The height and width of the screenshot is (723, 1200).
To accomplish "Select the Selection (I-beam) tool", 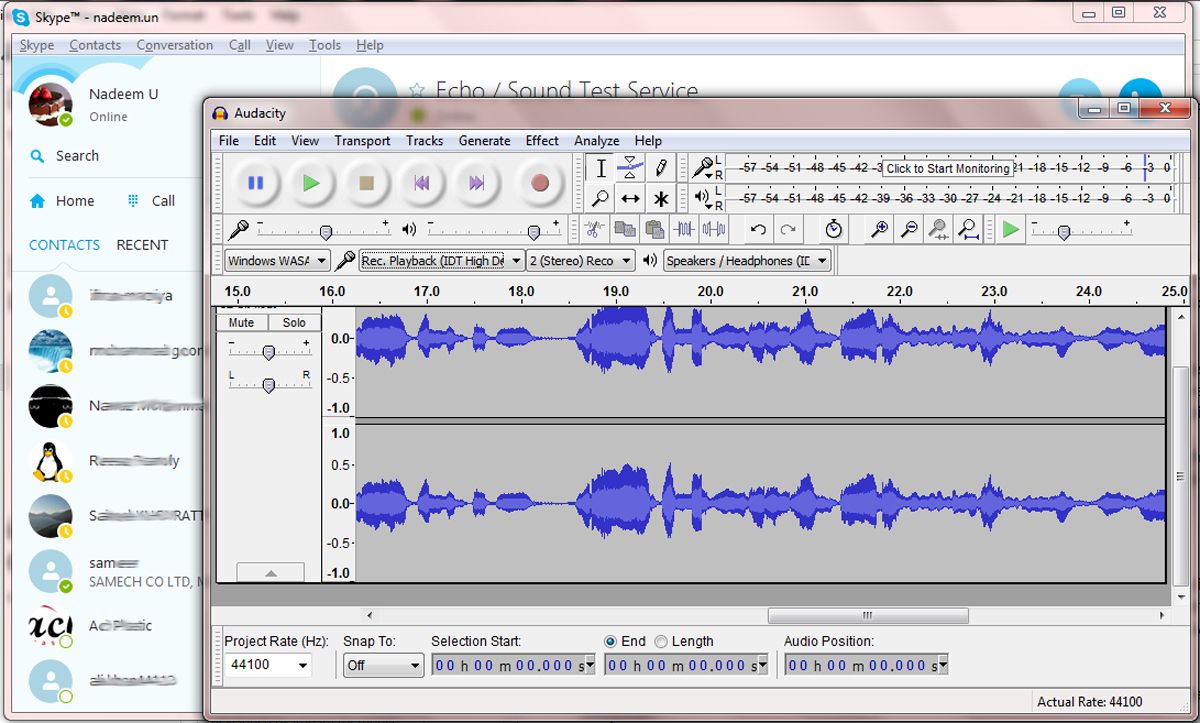I will click(600, 168).
